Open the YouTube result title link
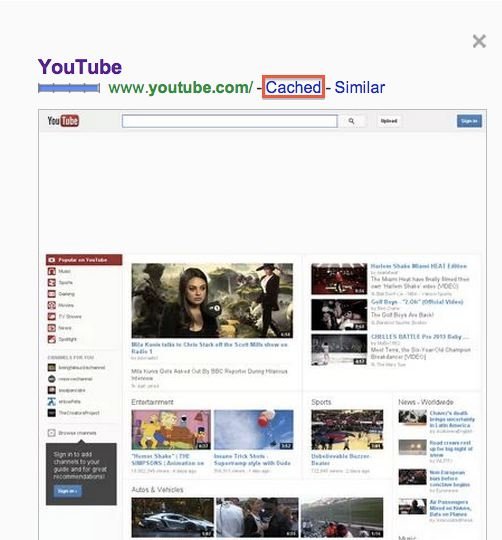The width and height of the screenshot is (502, 540). (x=80, y=67)
